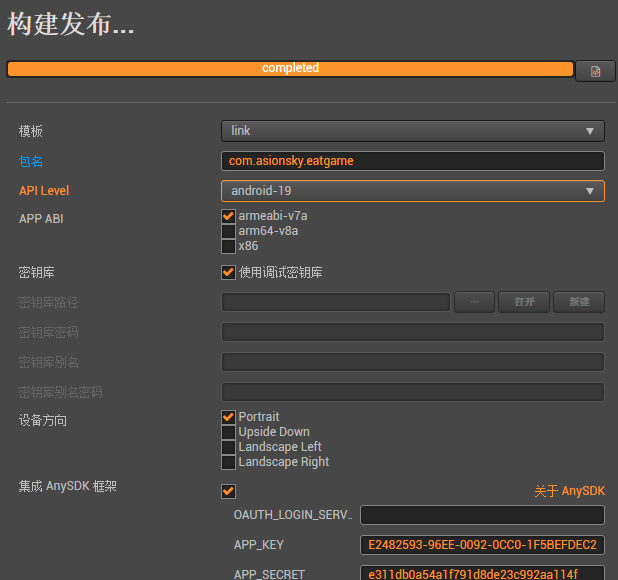Open the 关于 AnySDK link

[x=570, y=491]
